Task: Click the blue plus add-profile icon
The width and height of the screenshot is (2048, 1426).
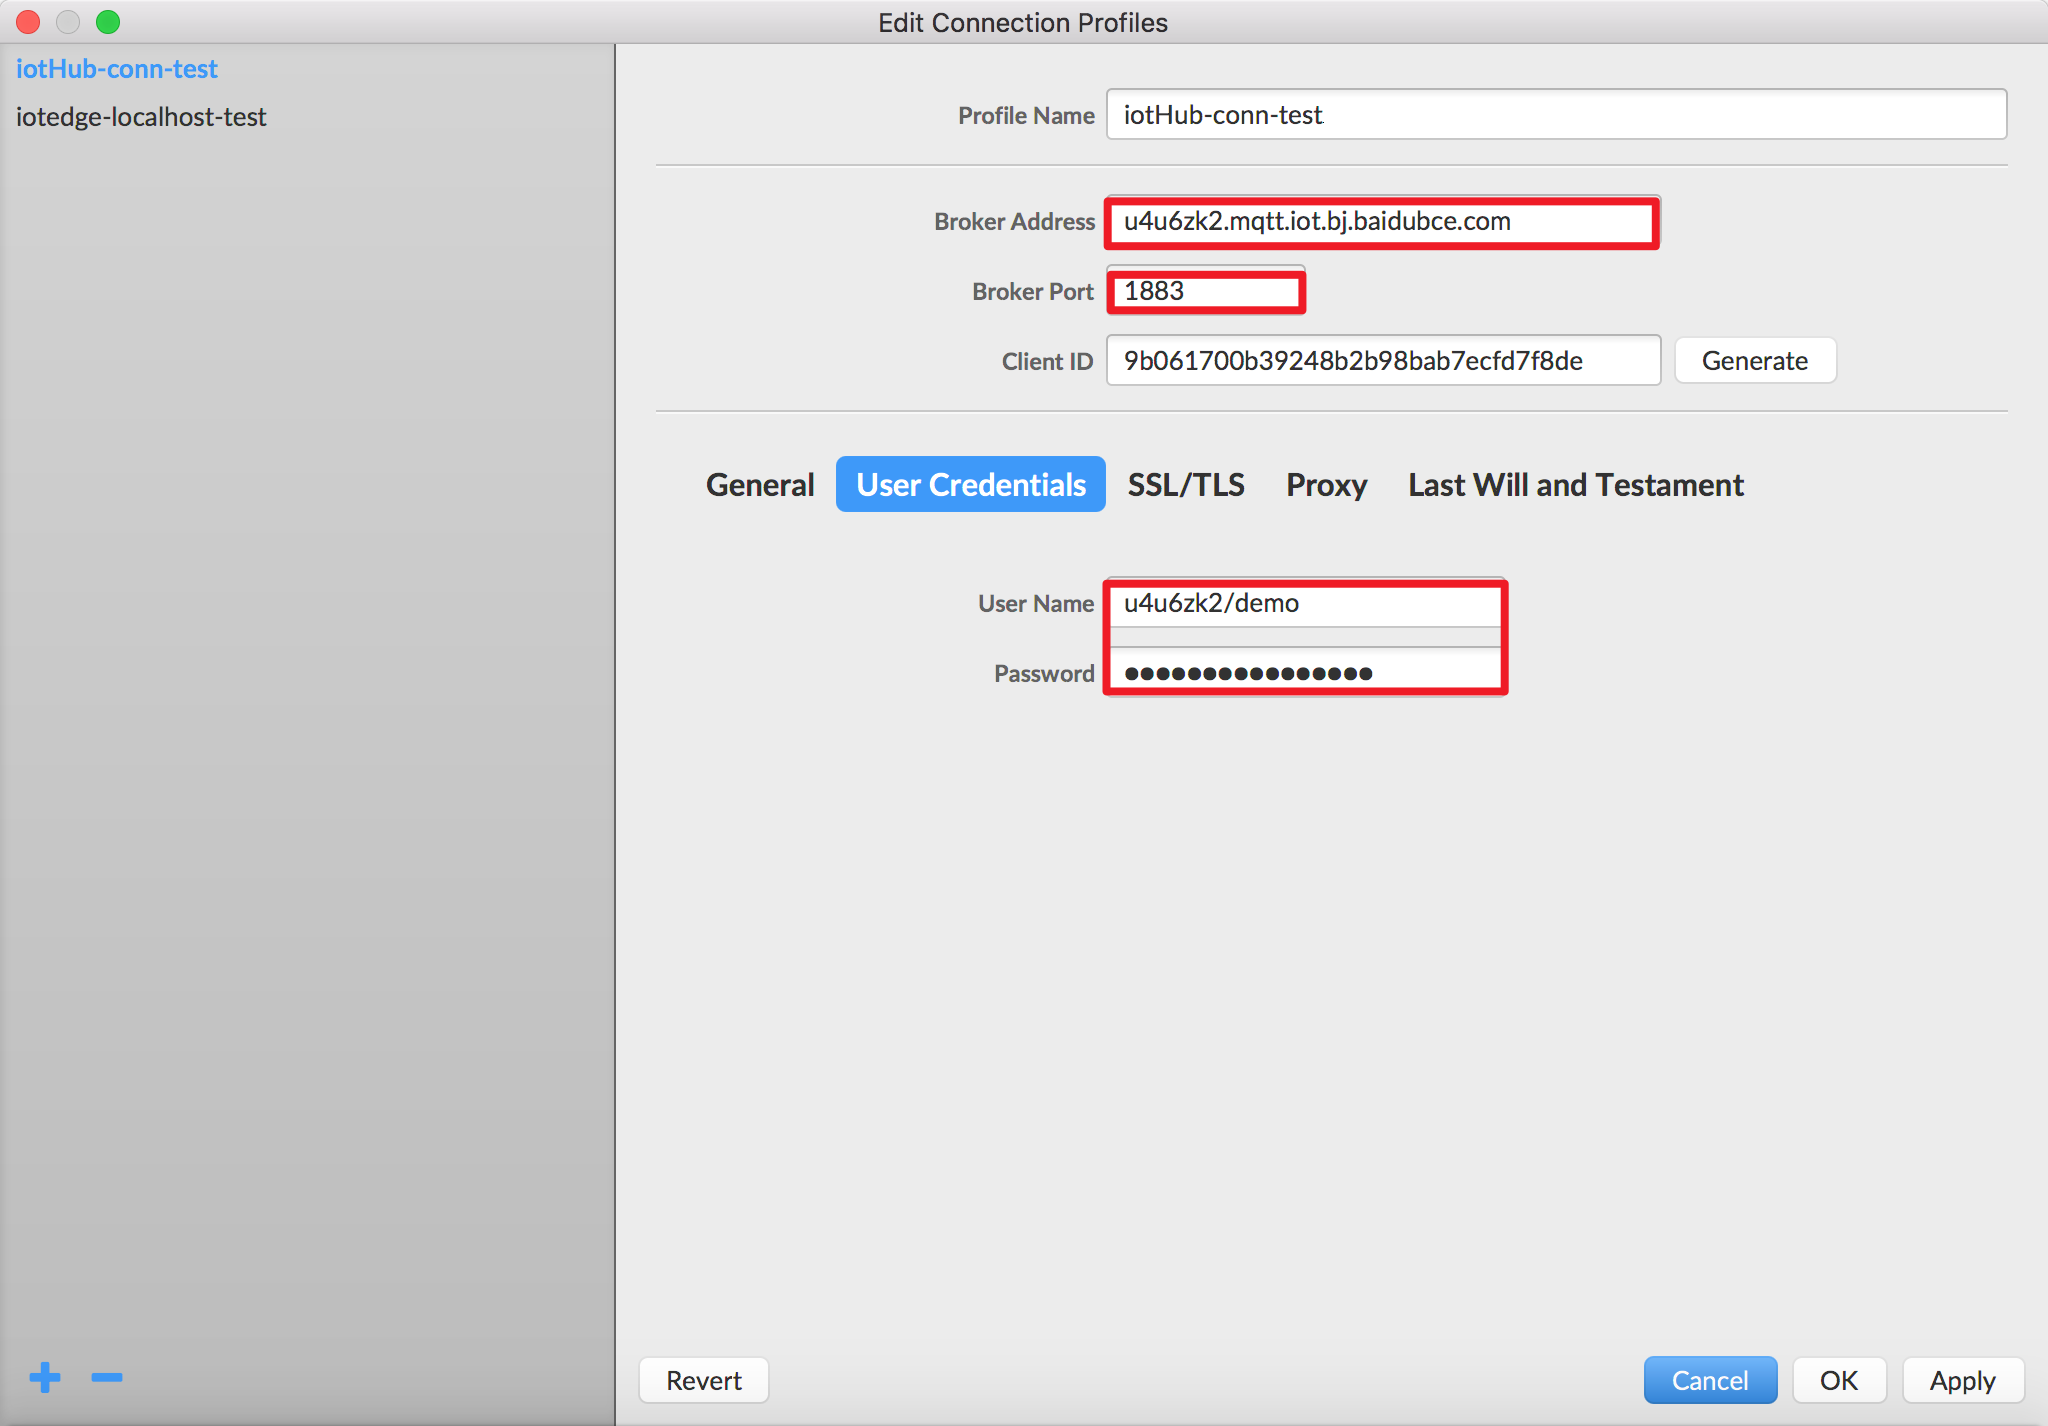Action: (45, 1377)
